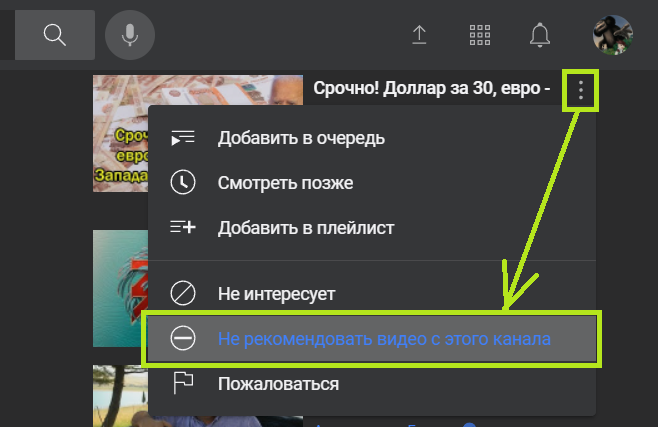This screenshot has width=658, height=427.
Task: Open the teal thumbnail video on the left
Action: pos(120,288)
